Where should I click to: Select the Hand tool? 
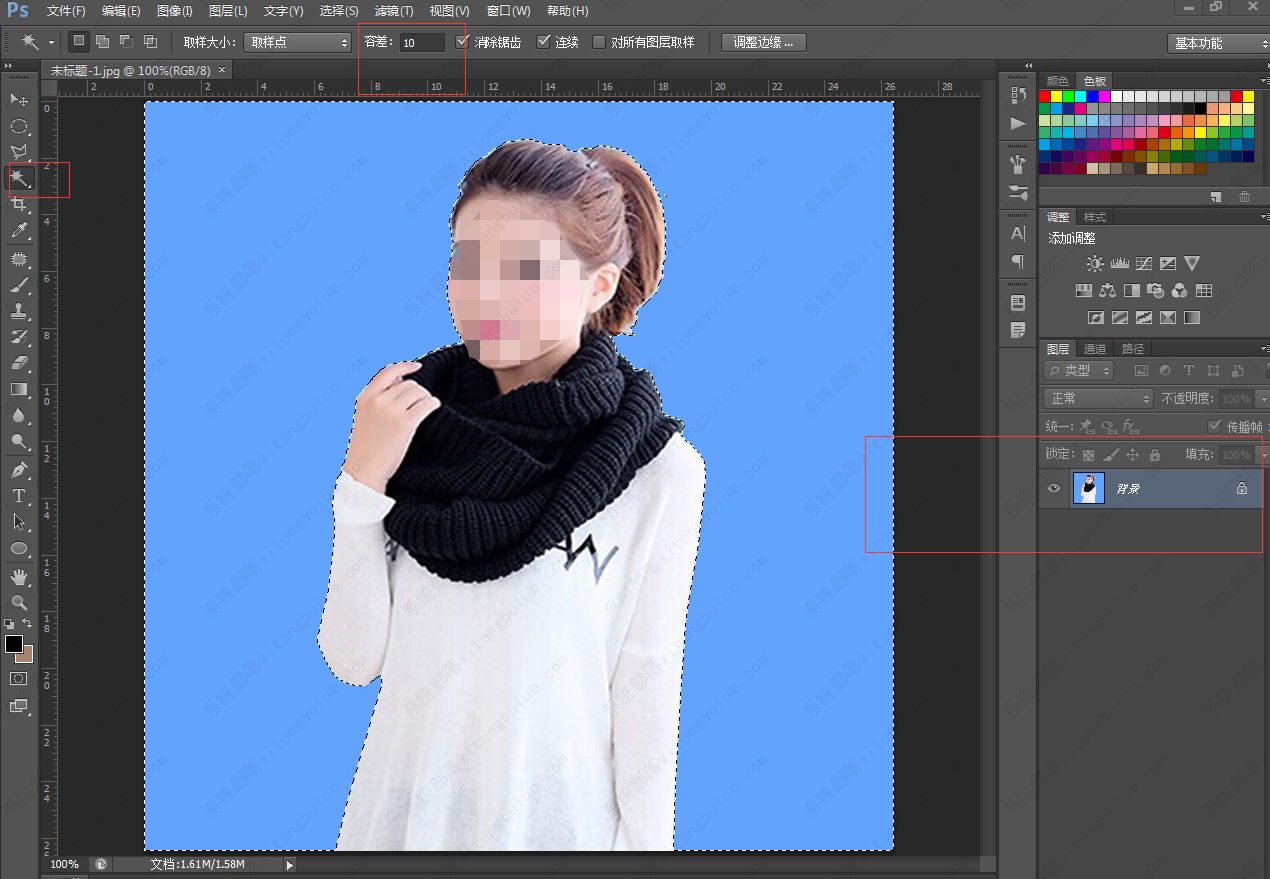[x=19, y=576]
